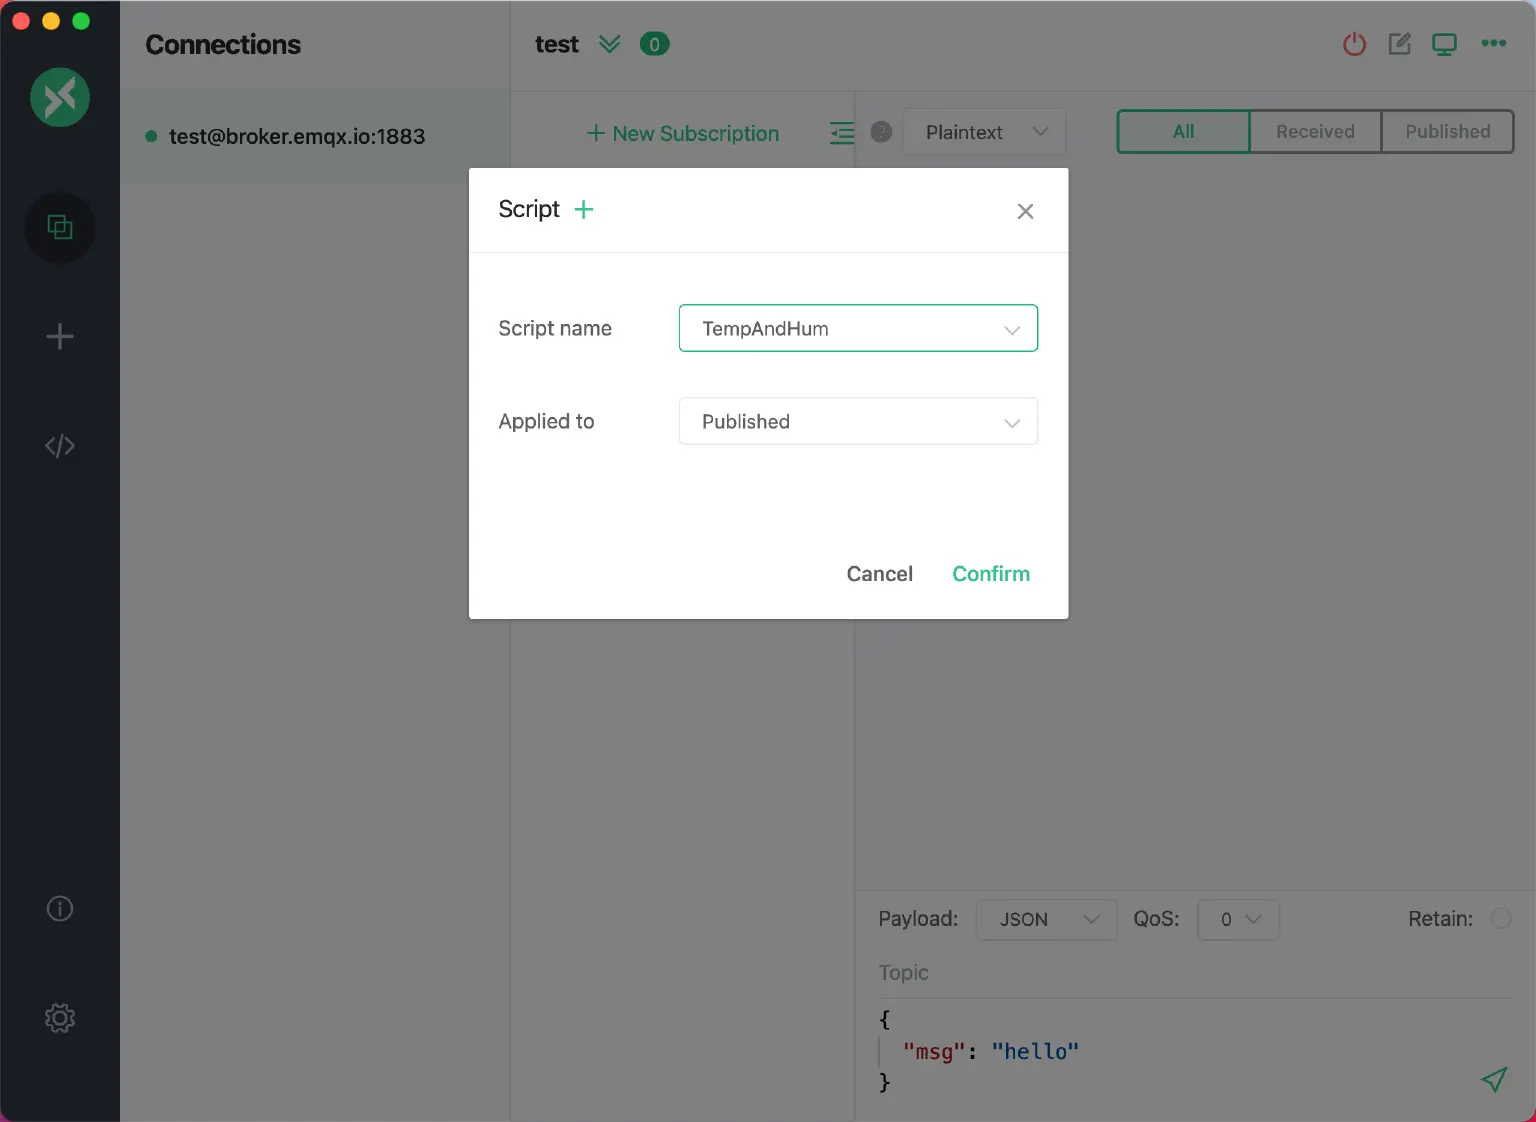This screenshot has height=1122, width=1536.
Task: Click the Topic input field
Action: pyautogui.click(x=1190, y=973)
